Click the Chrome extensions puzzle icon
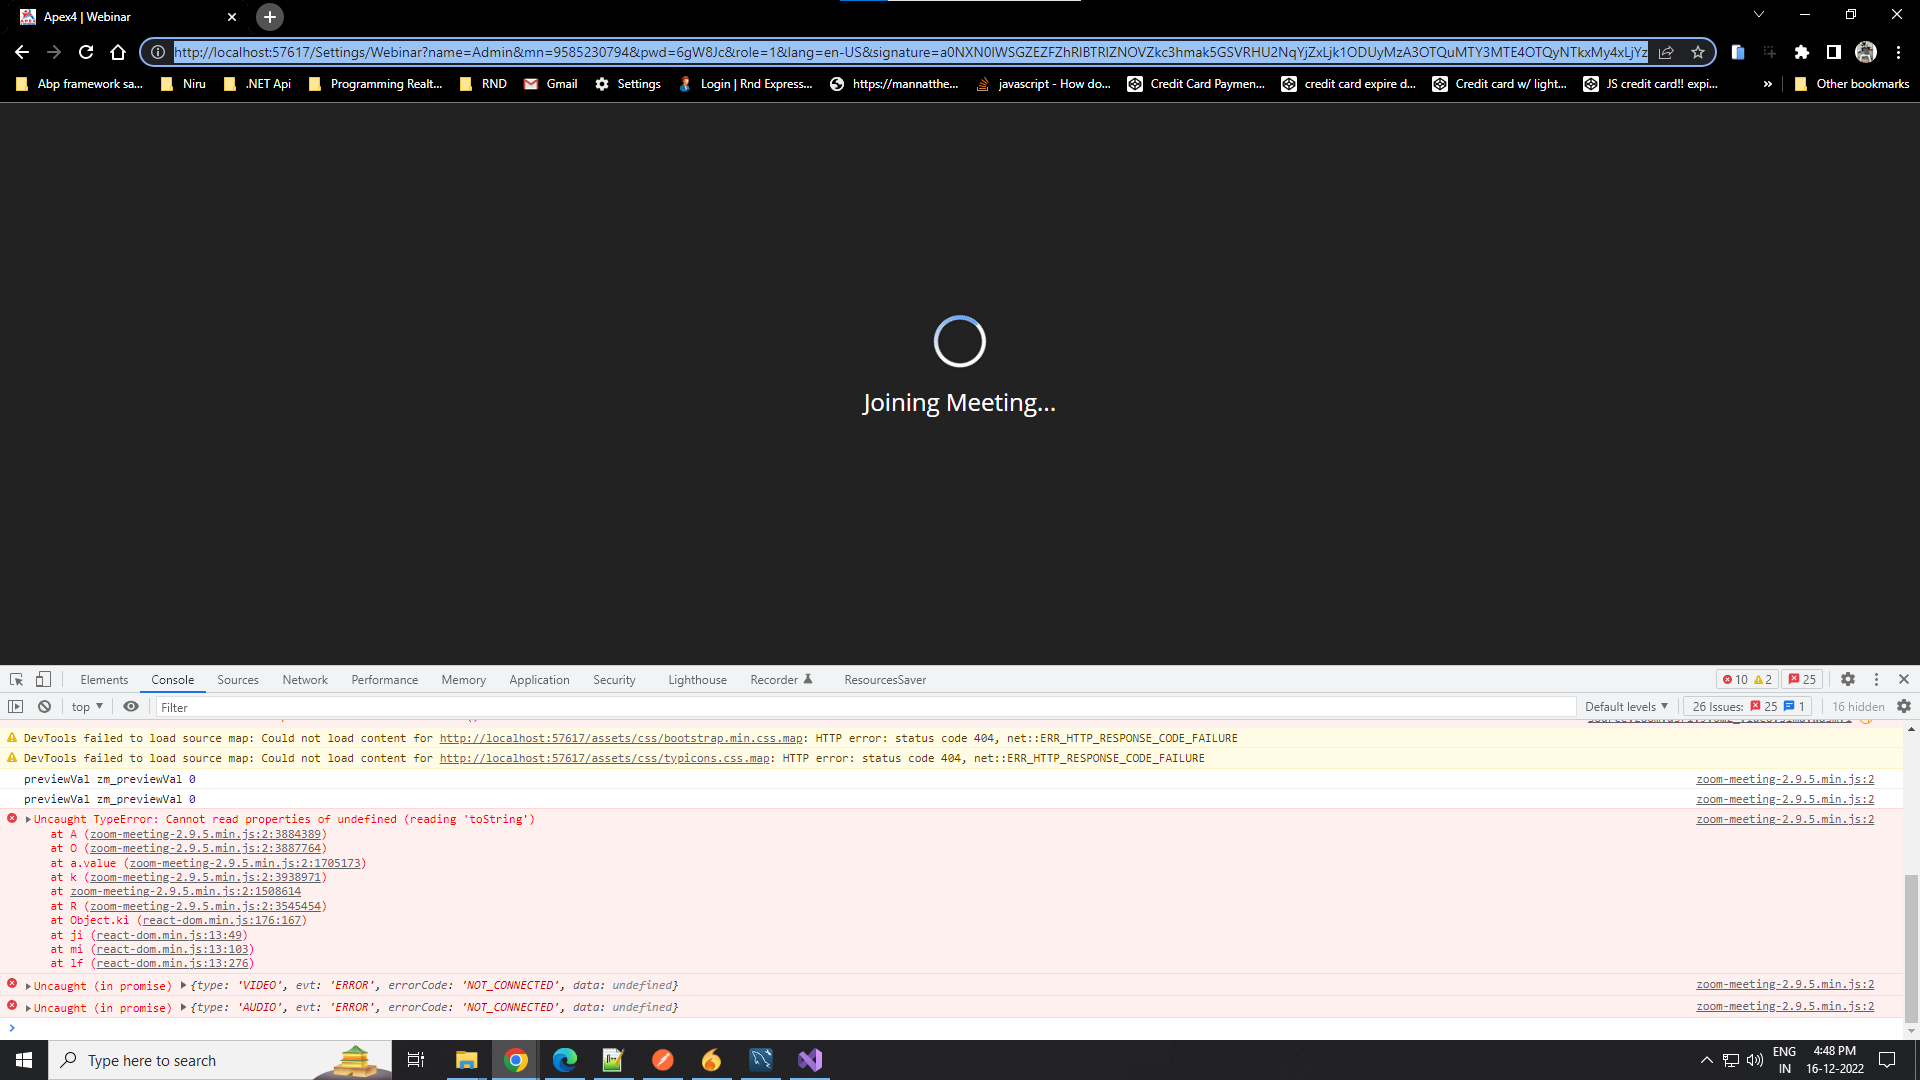1920x1080 pixels. coord(1802,52)
